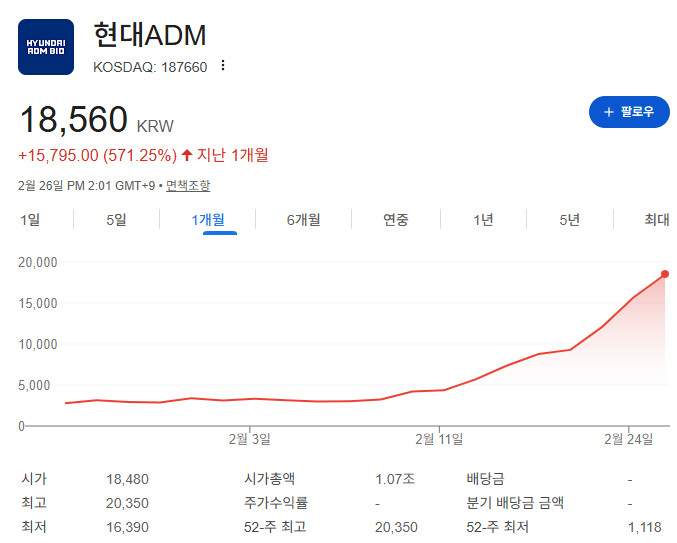Select the 1일 chart range tab
Viewport: 677px width, 543px height.
point(30,220)
